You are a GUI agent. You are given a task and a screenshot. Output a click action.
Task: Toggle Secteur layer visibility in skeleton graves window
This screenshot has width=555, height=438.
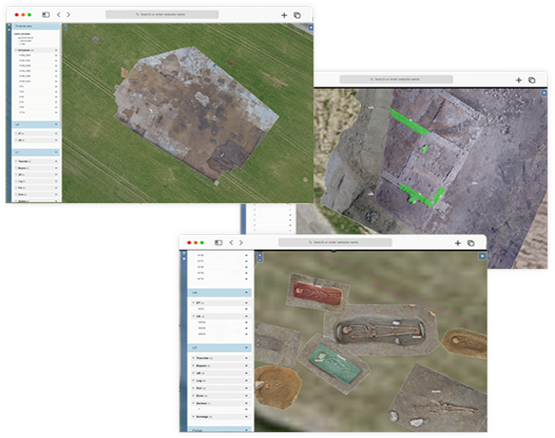click(246, 403)
